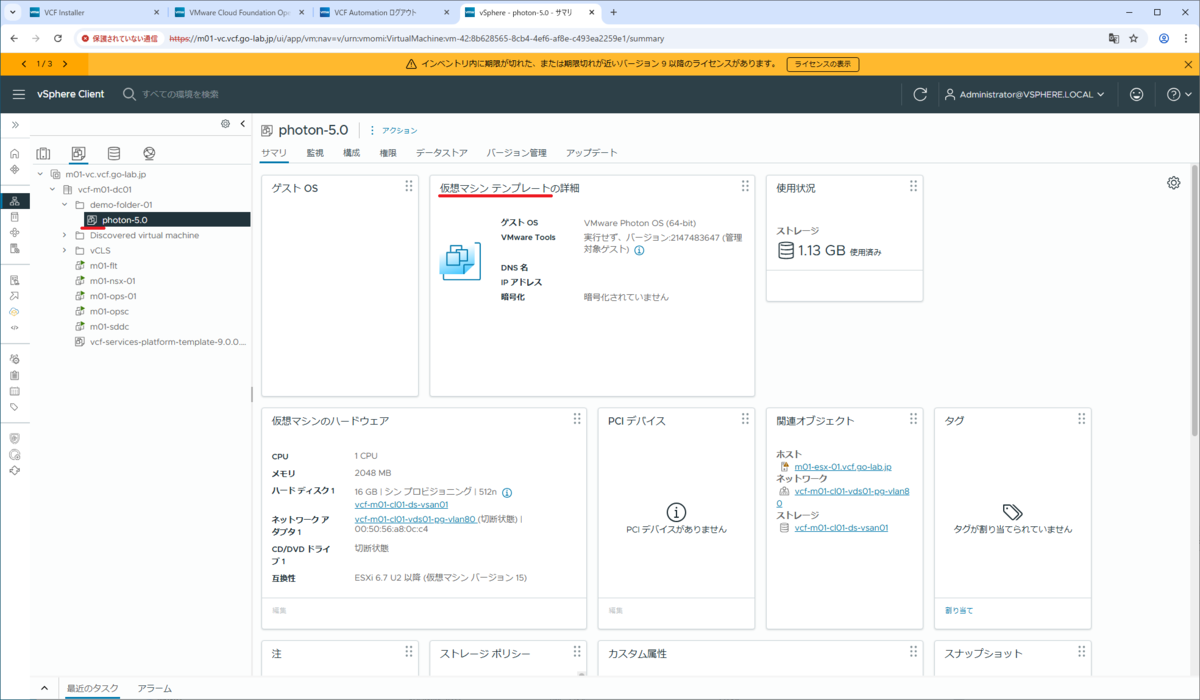Go to previous notification in banner

pos(24,64)
